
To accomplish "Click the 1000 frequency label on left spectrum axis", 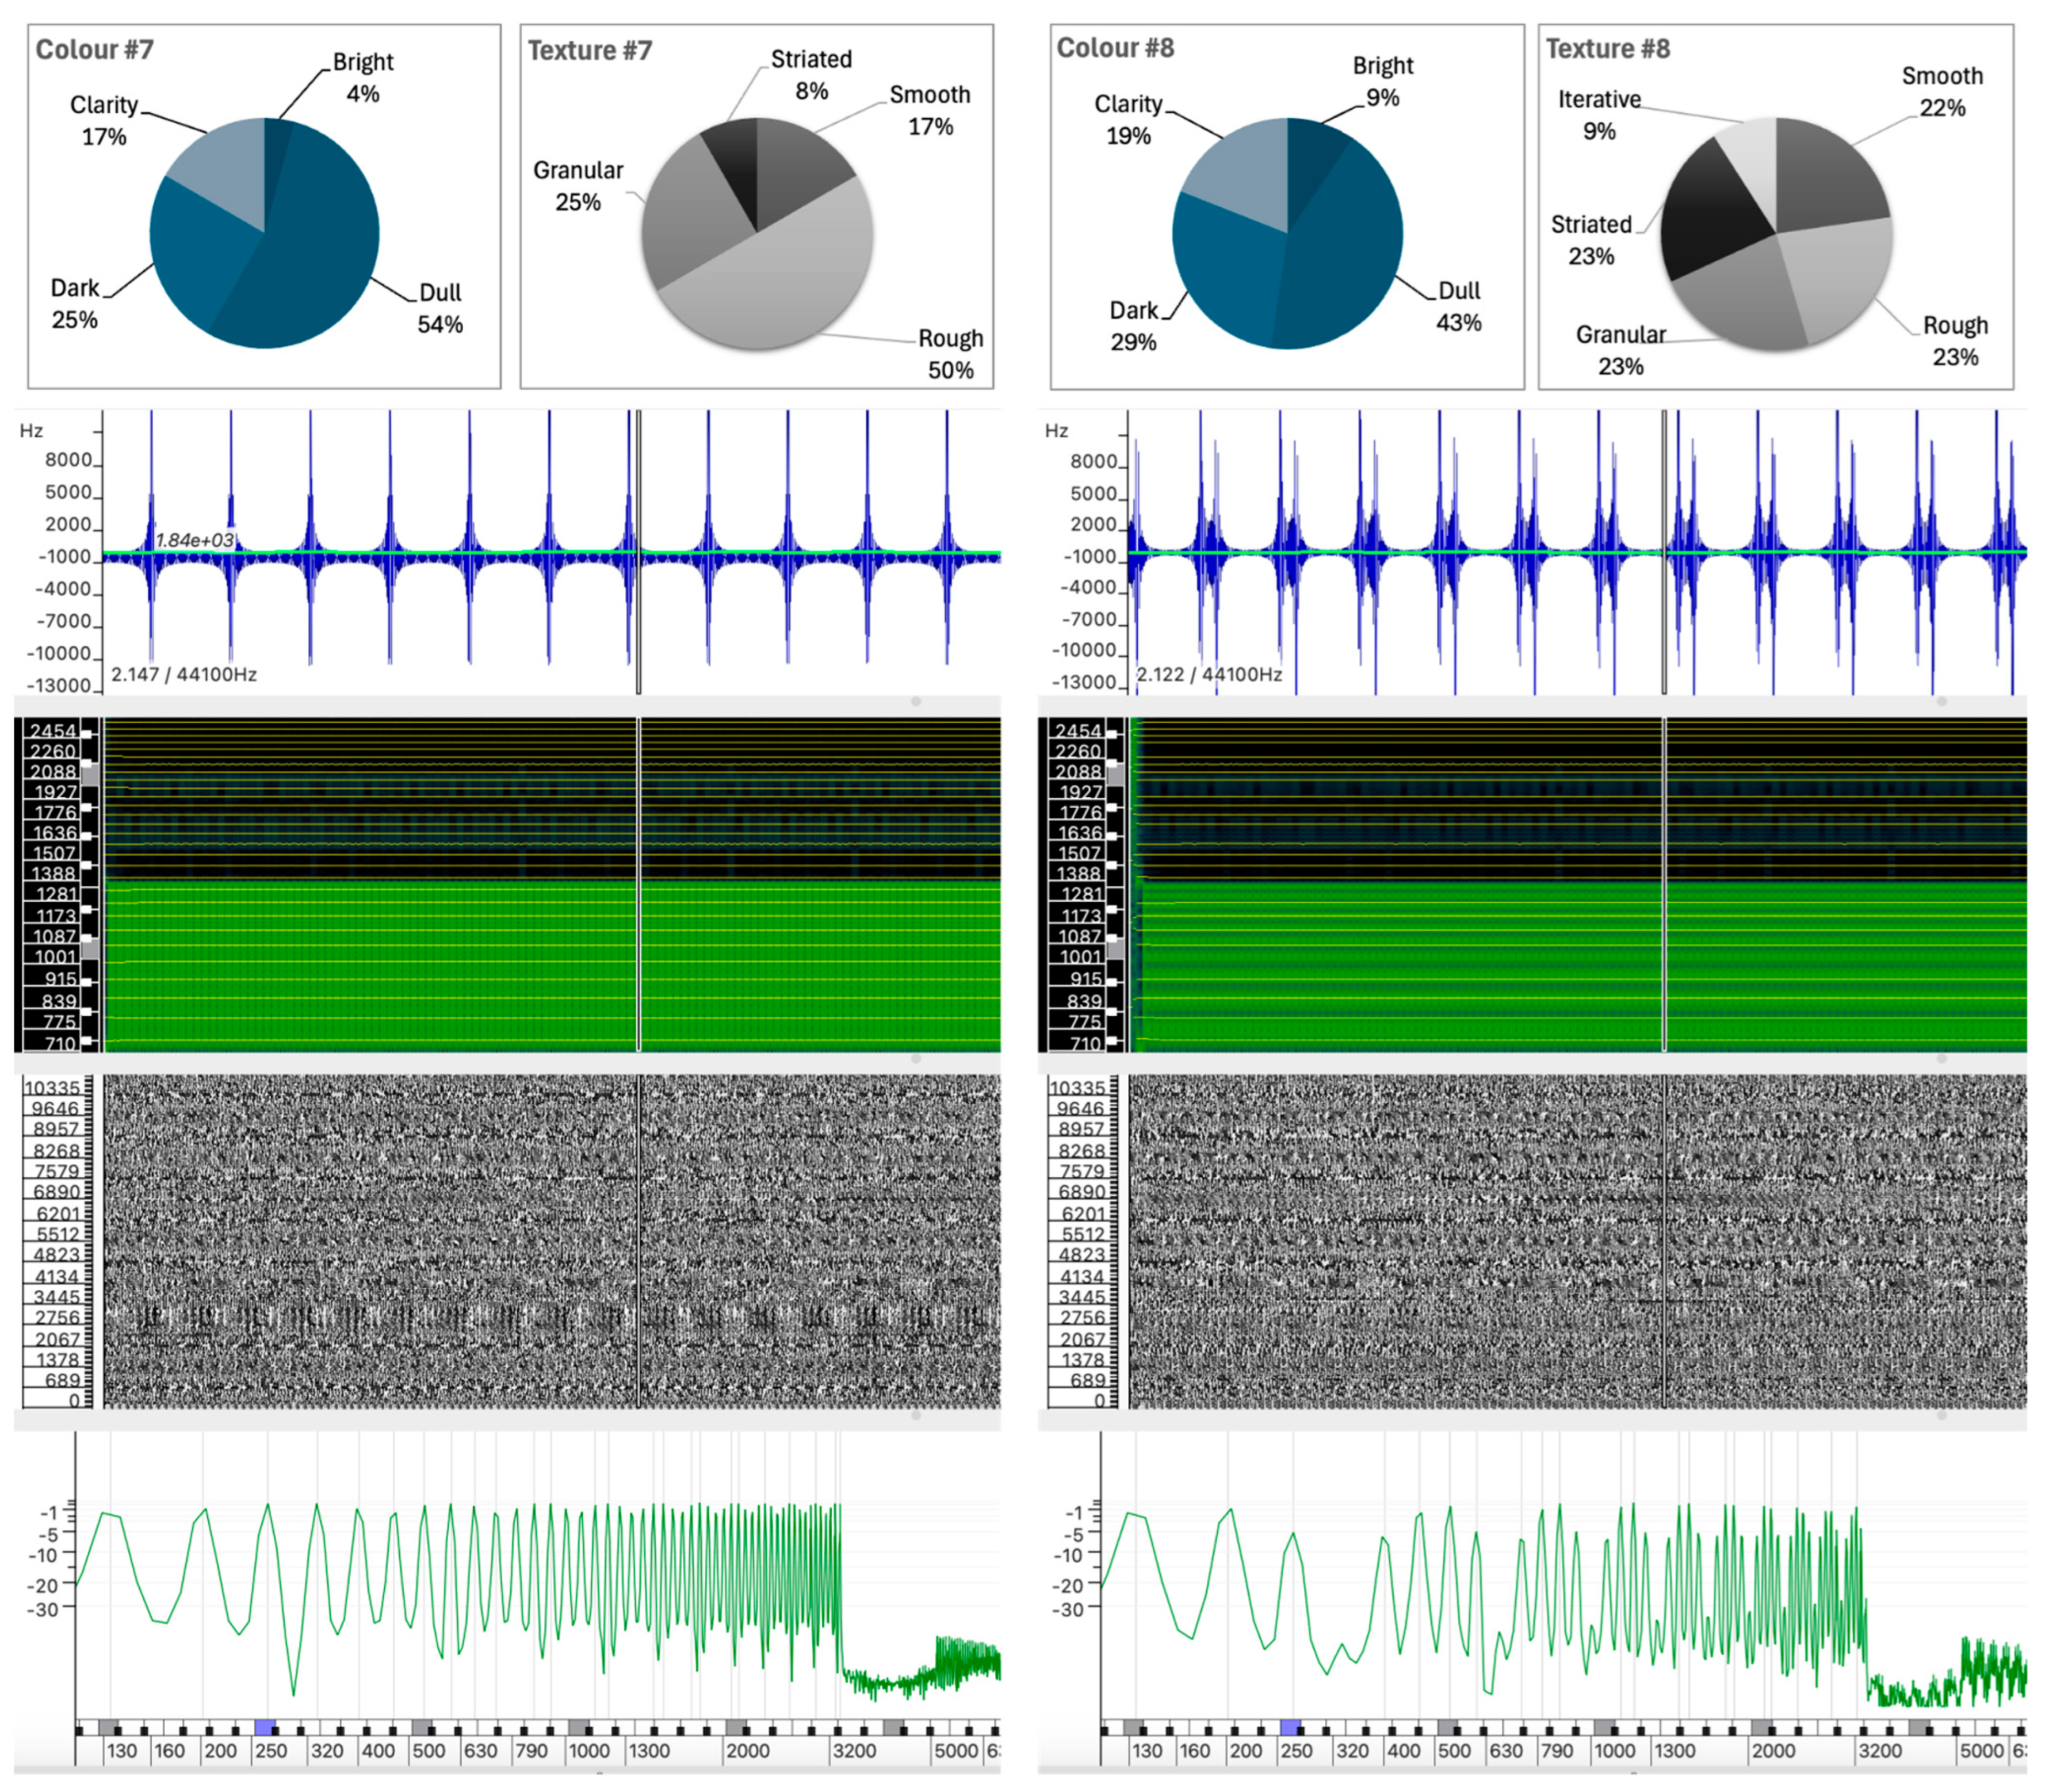I will coord(589,1751).
